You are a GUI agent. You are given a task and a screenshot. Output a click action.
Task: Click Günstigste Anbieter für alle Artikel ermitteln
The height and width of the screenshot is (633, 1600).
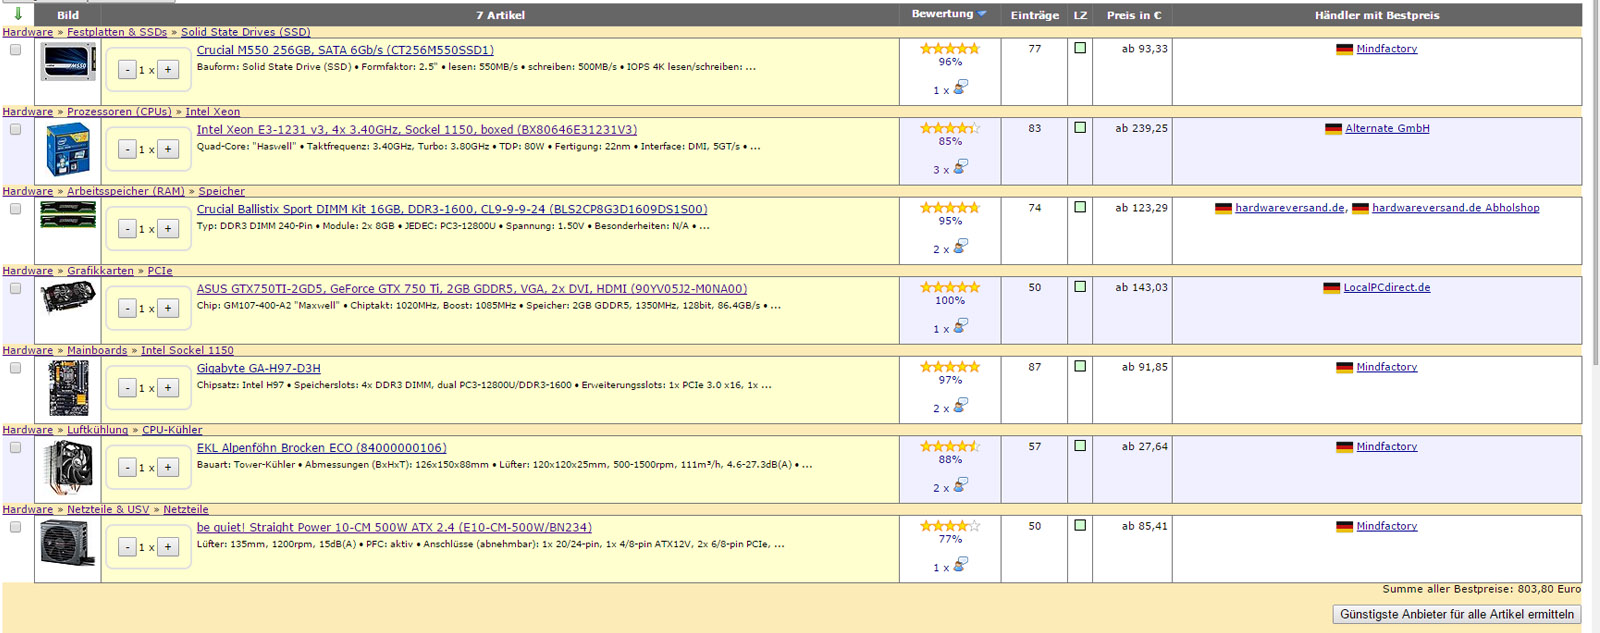(1457, 614)
